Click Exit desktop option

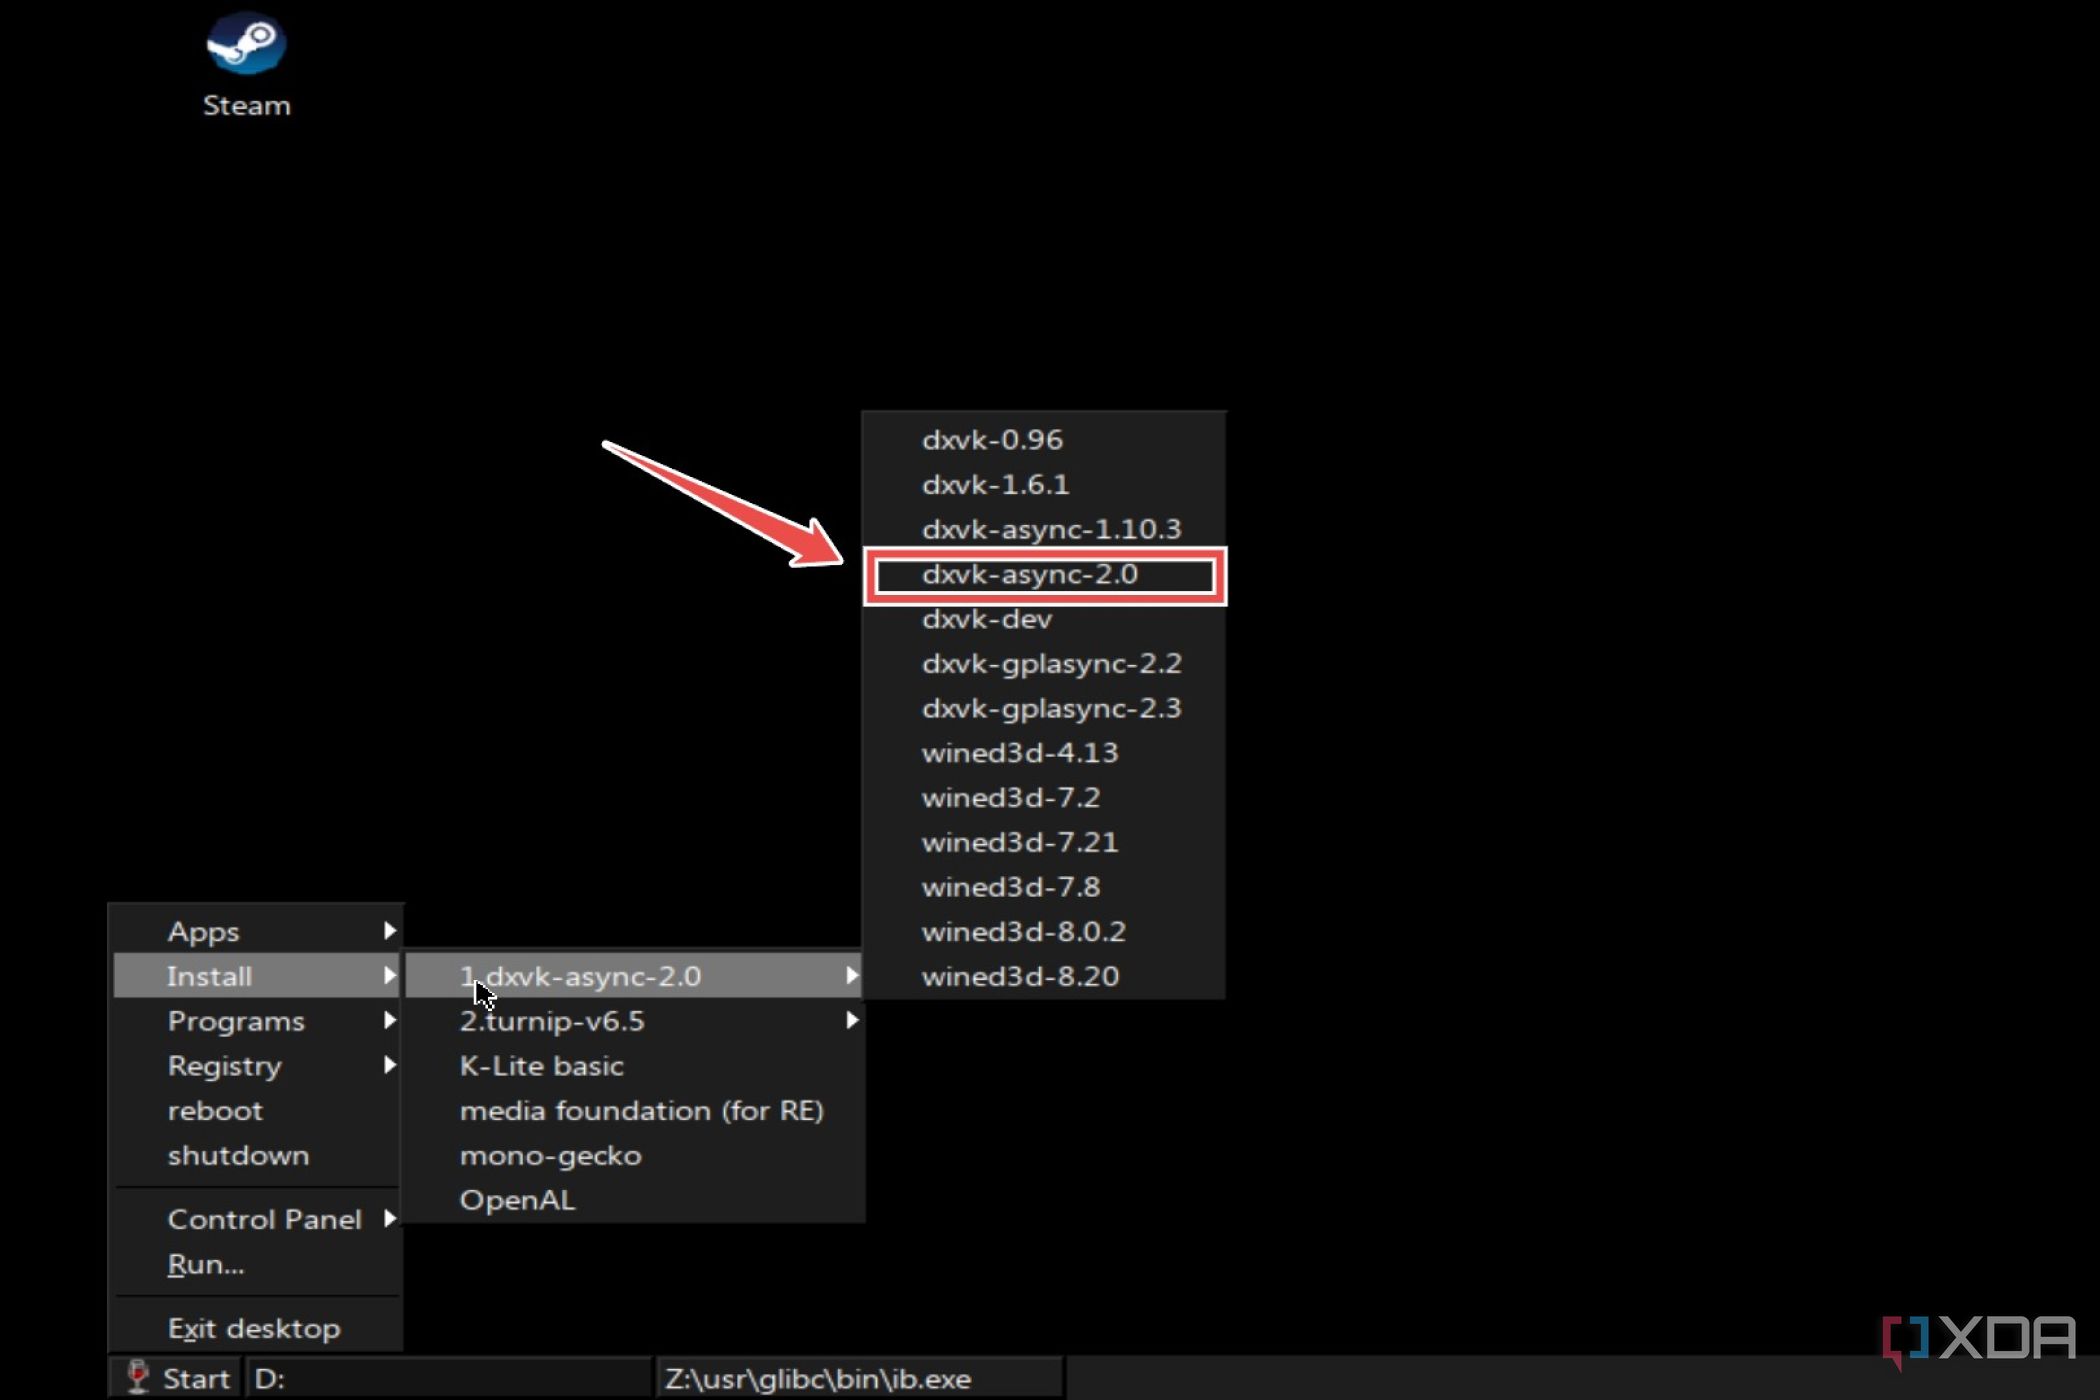click(255, 1325)
